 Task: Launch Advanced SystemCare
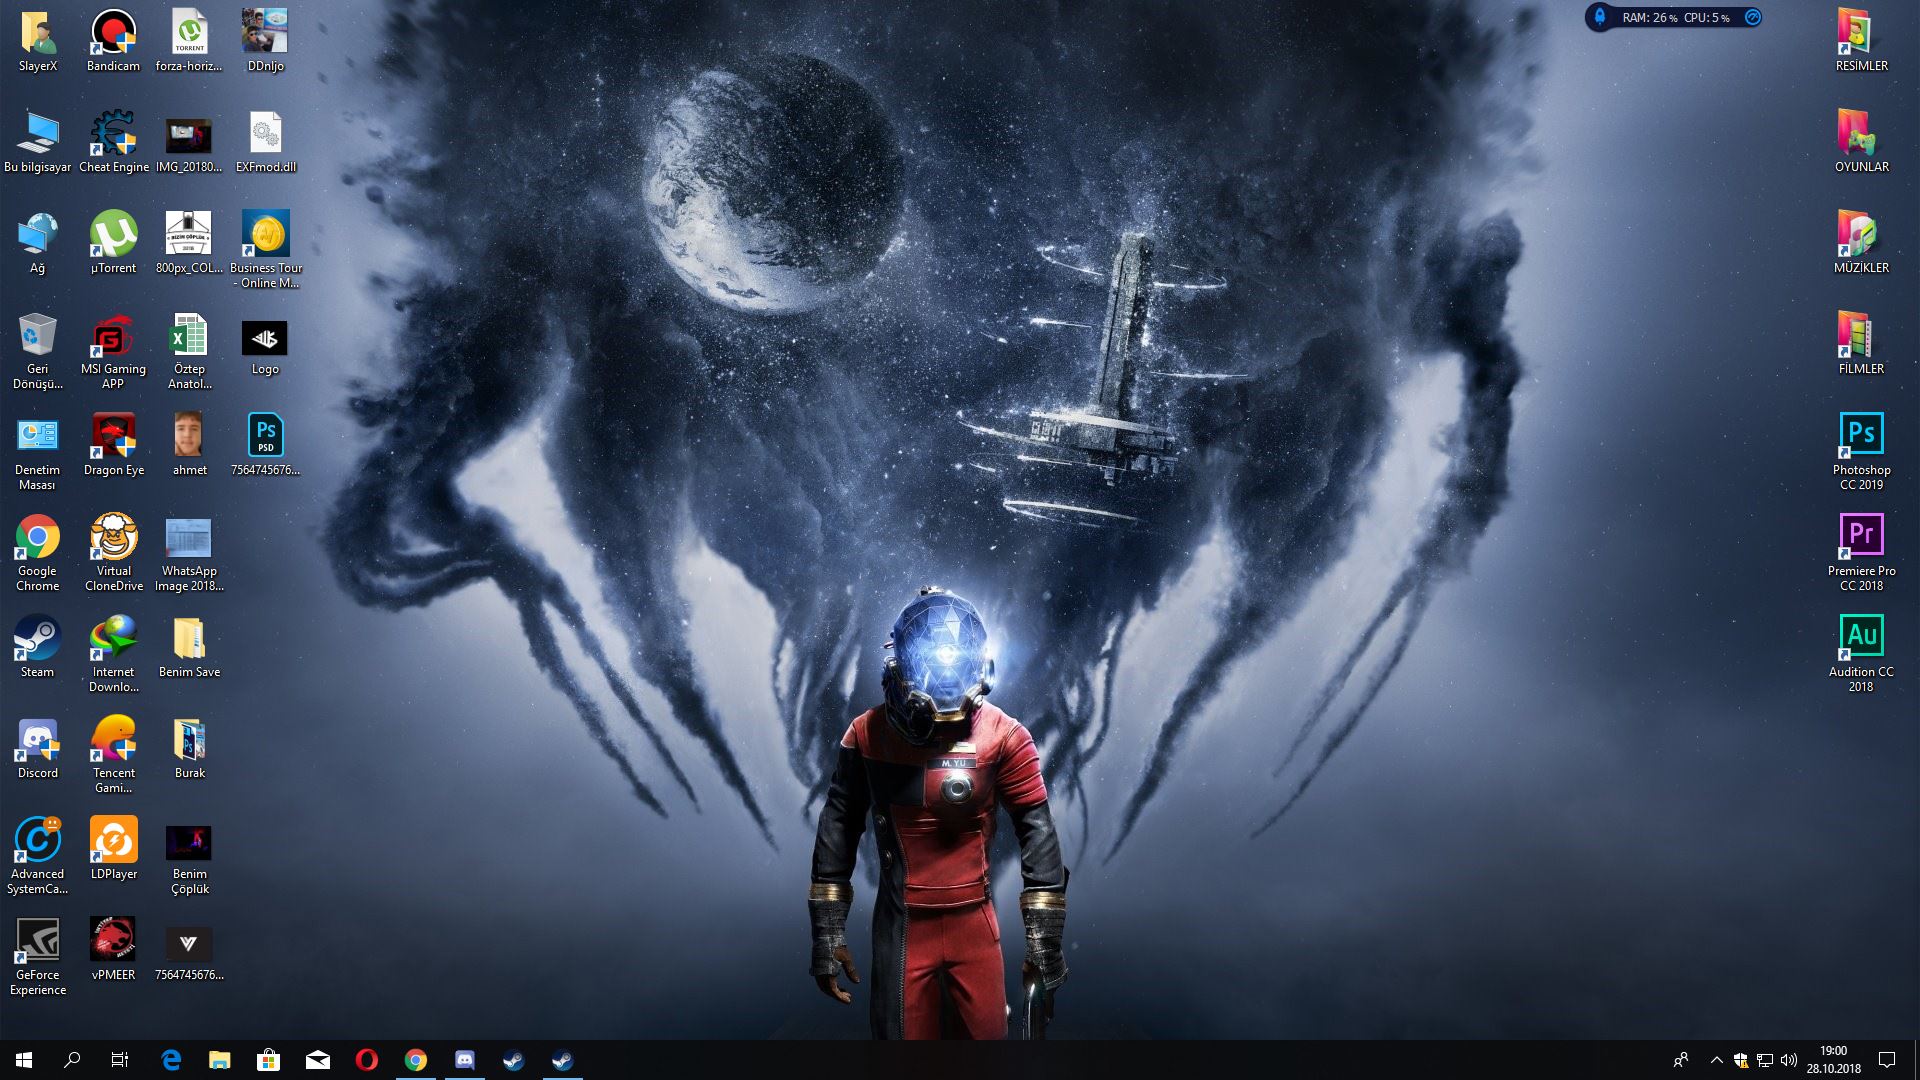(x=38, y=855)
